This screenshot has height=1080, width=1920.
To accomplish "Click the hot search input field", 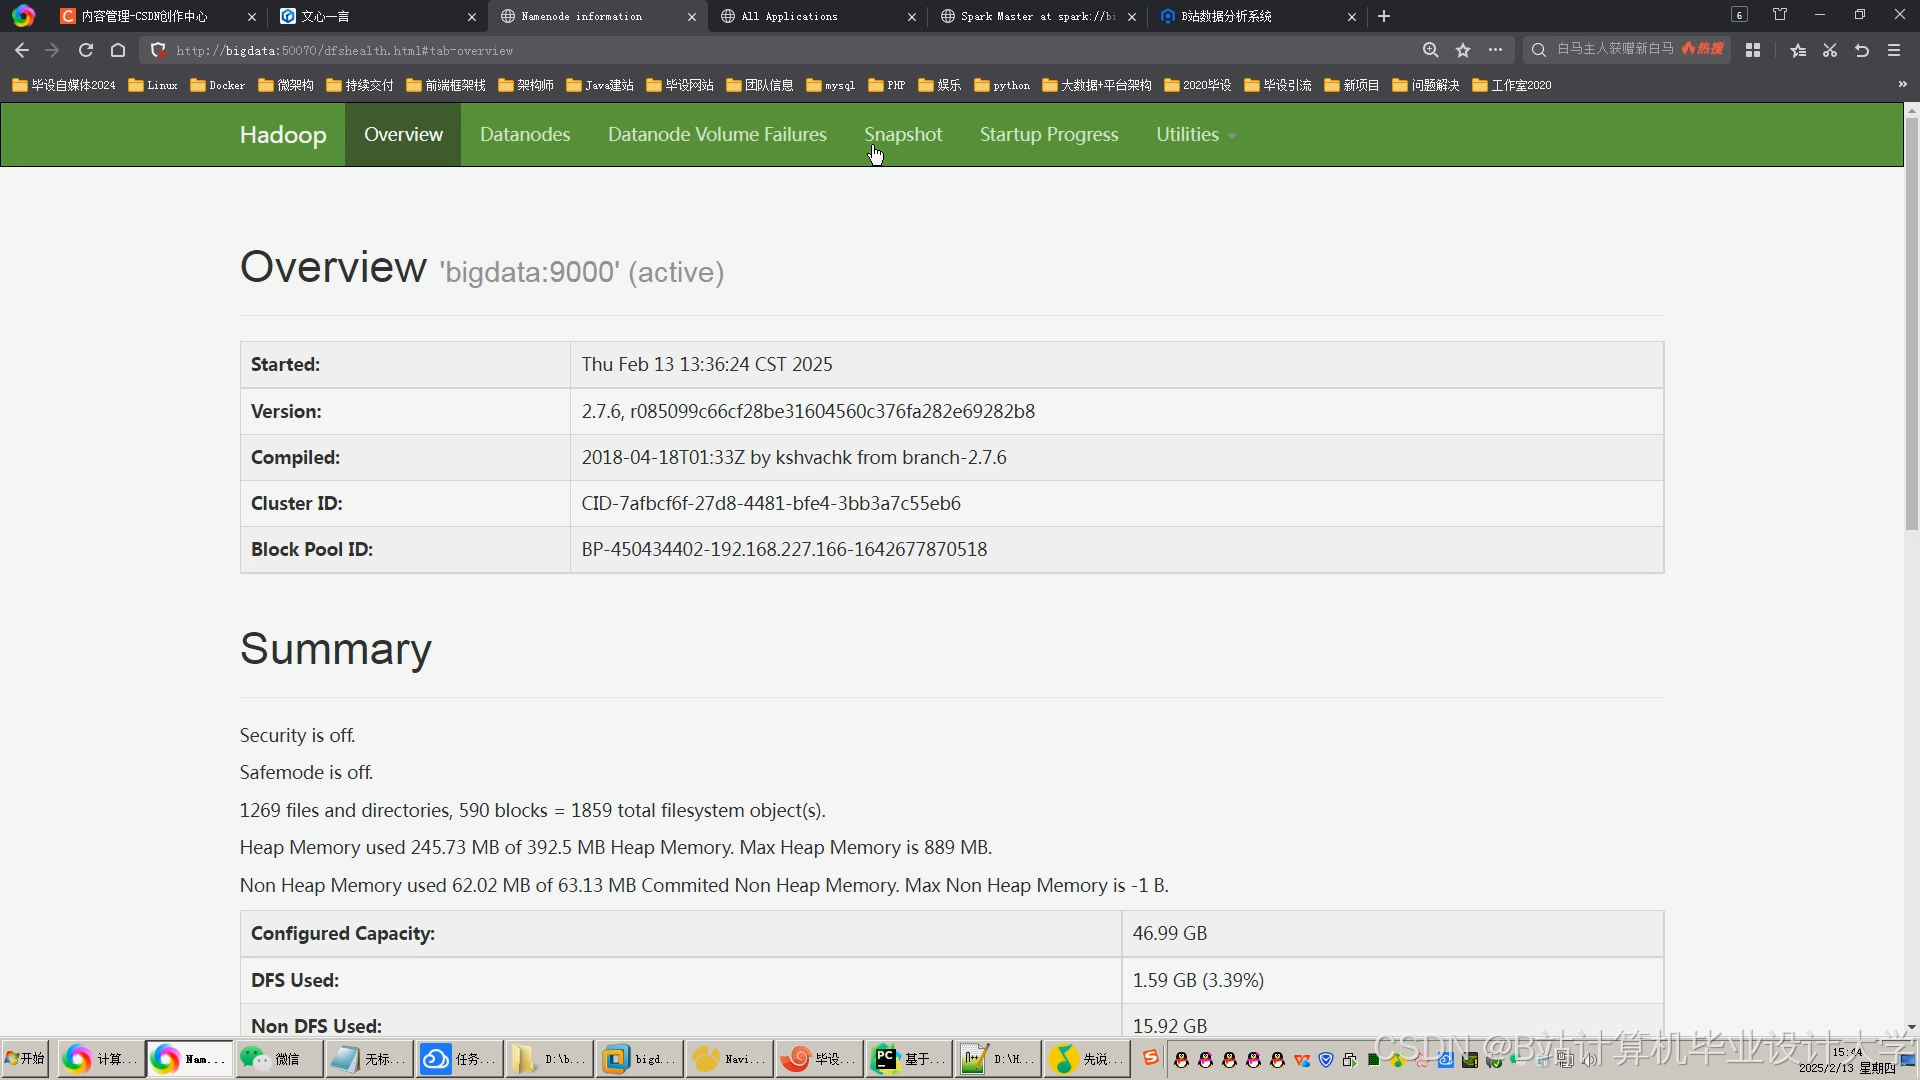I will [x=1615, y=49].
